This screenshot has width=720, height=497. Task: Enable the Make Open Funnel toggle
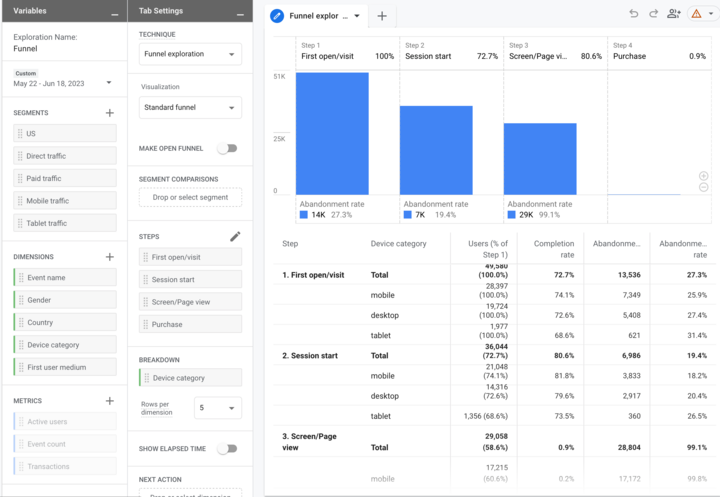228,148
